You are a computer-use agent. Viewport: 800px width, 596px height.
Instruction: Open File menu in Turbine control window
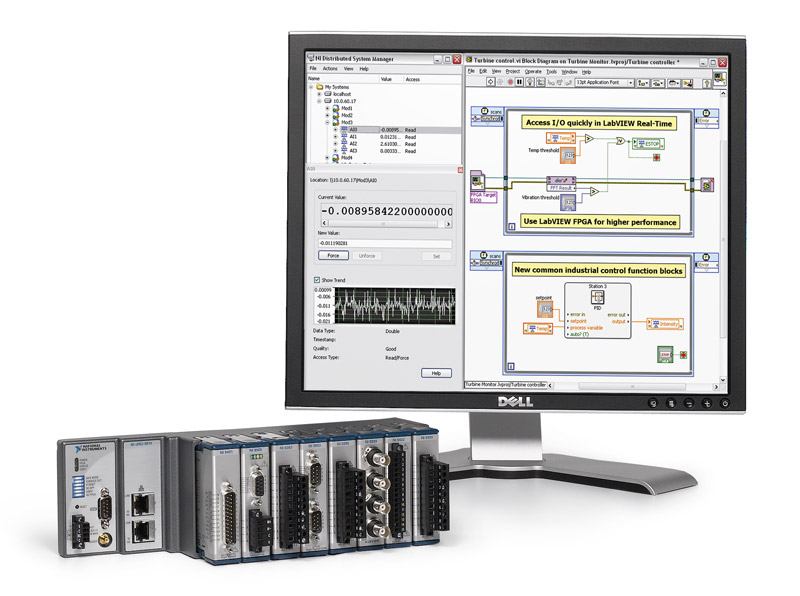click(471, 71)
